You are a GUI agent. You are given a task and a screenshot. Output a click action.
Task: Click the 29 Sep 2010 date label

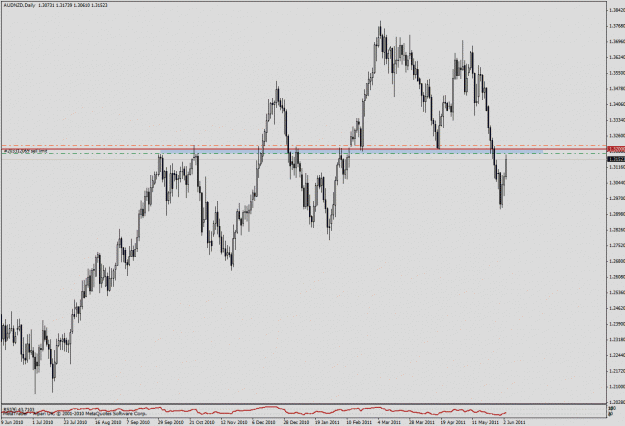[x=170, y=422]
